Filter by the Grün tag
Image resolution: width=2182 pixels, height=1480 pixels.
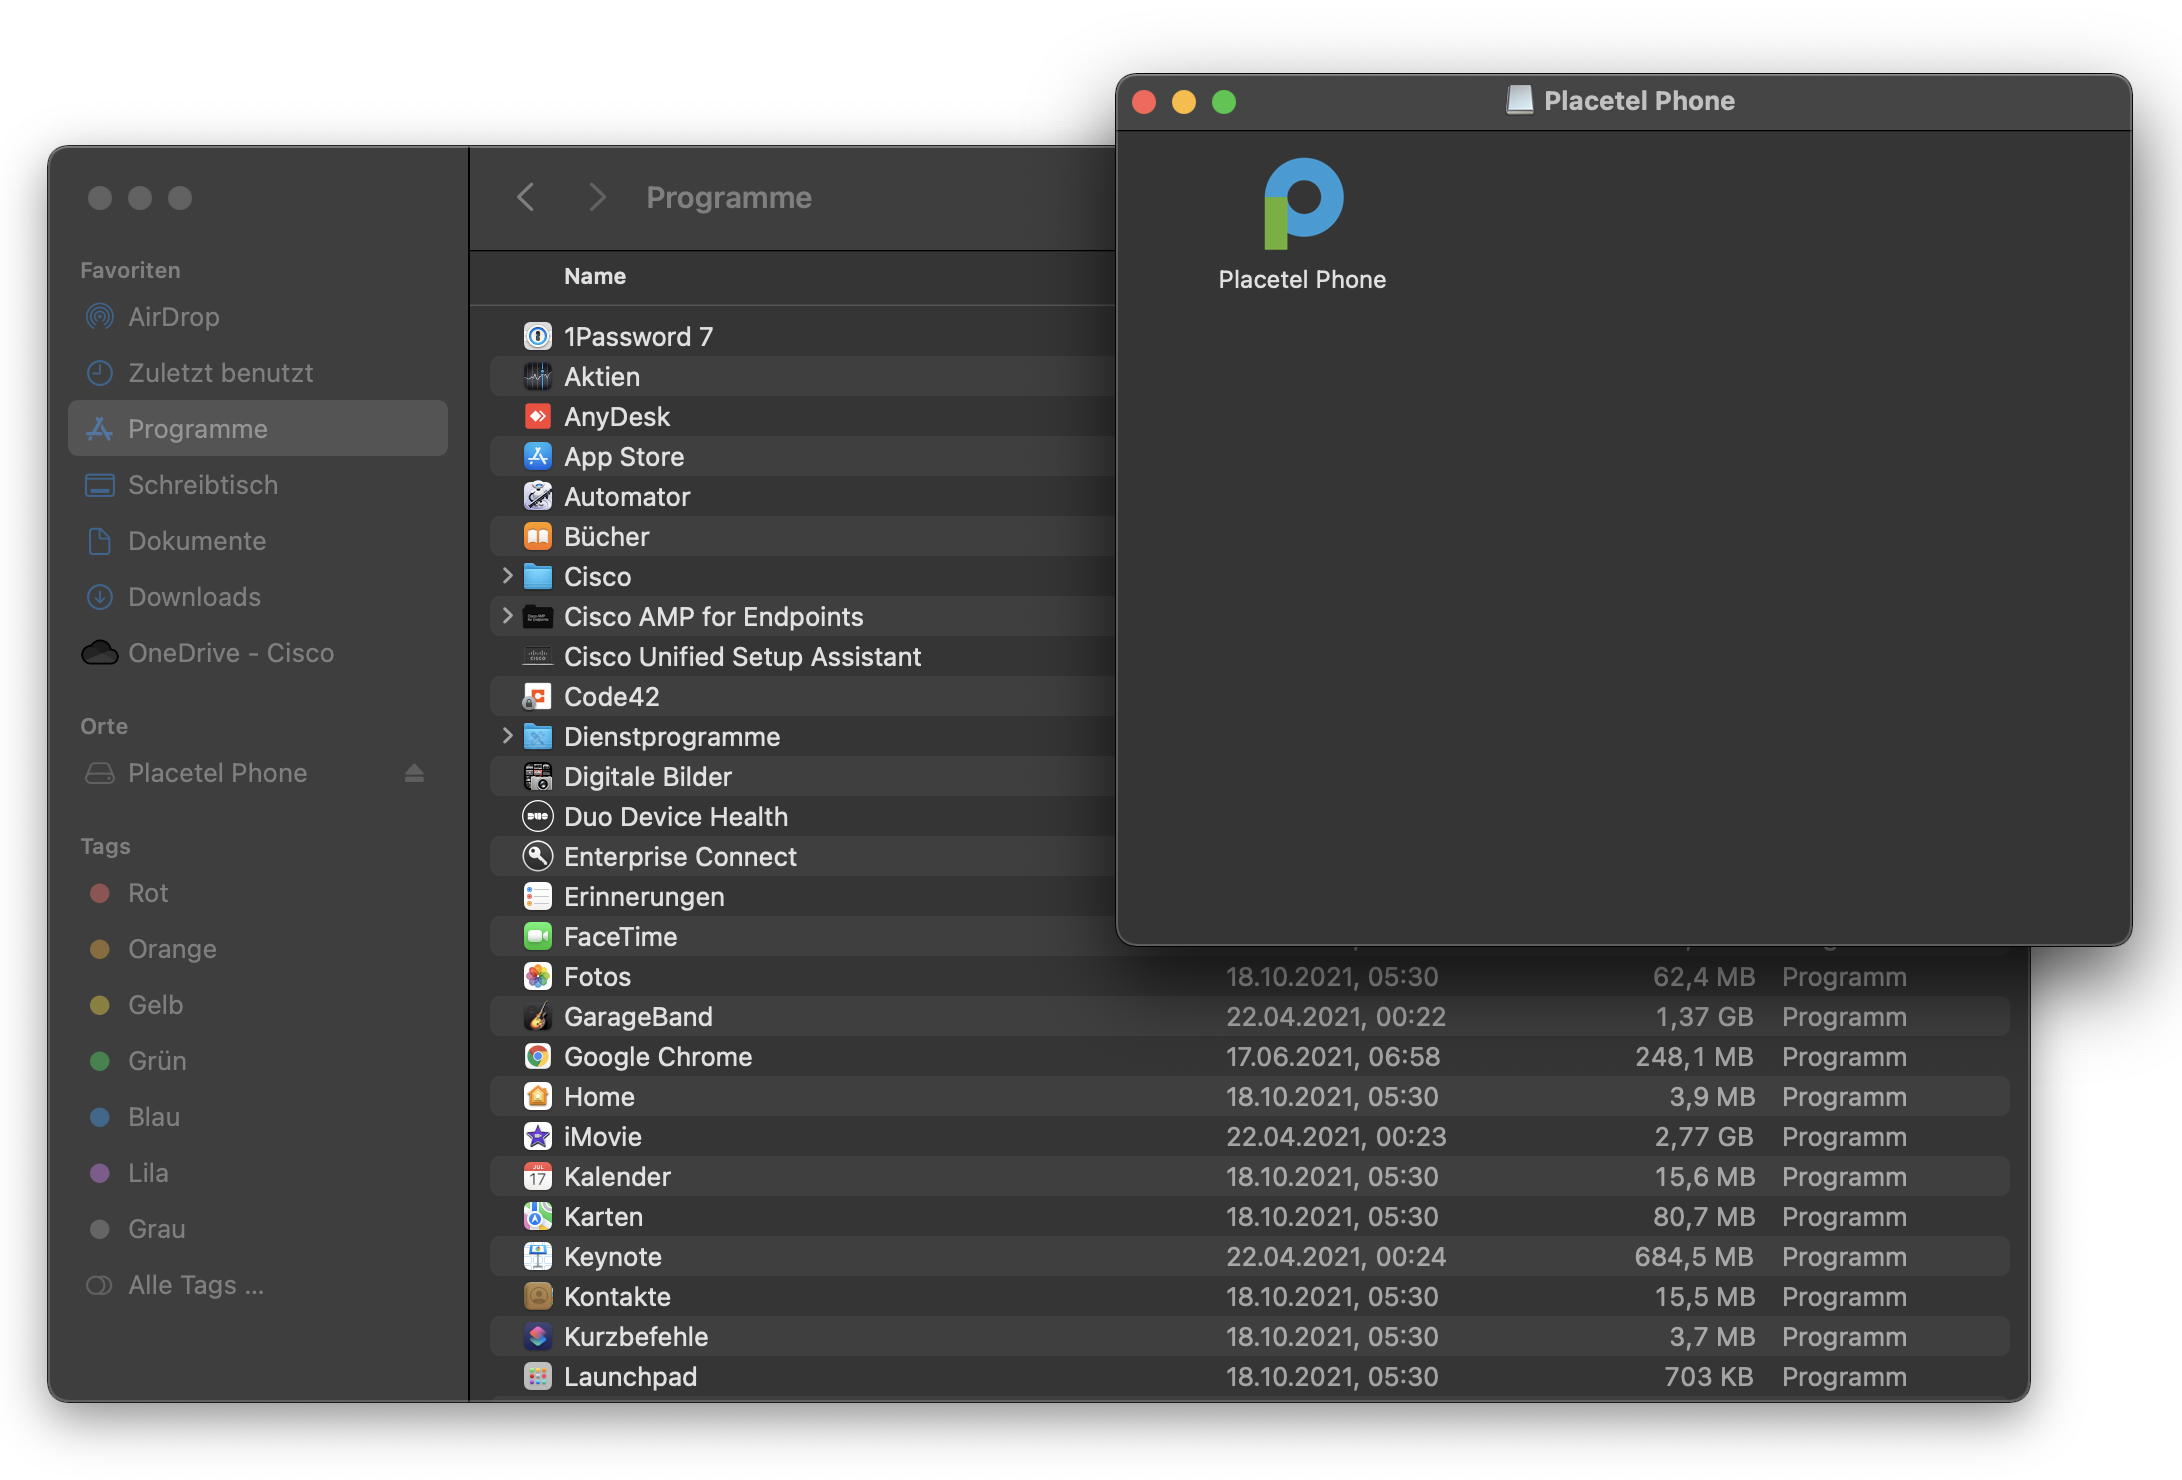(x=258, y=1061)
